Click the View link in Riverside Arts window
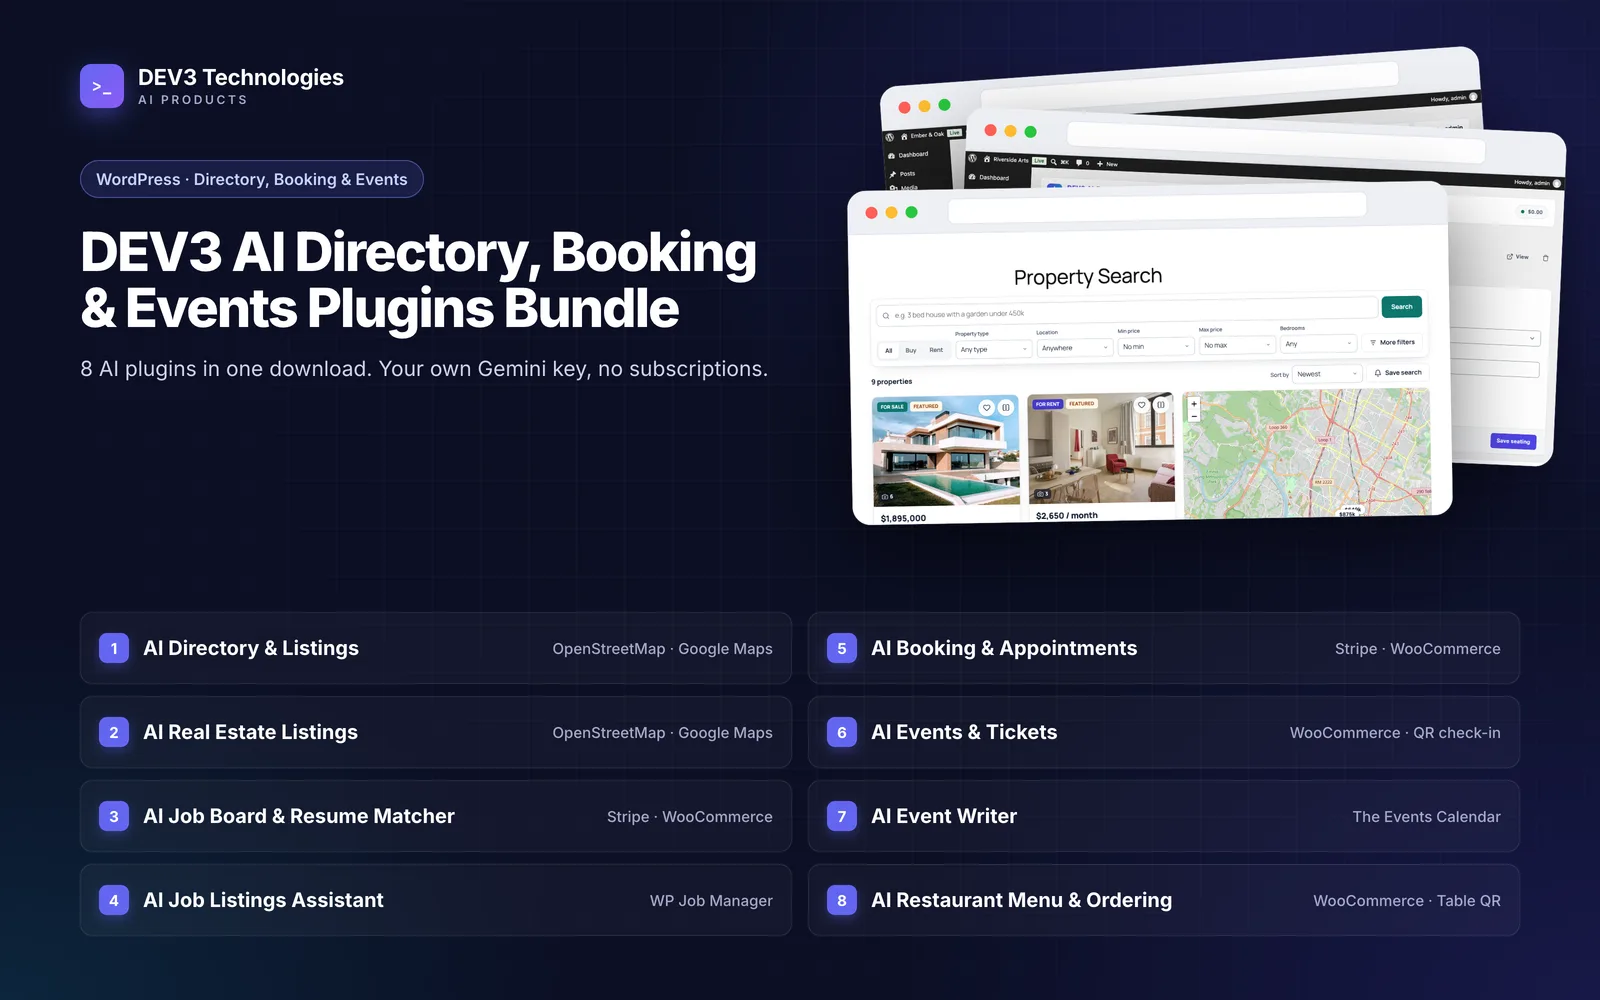This screenshot has width=1600, height=1000. 1517,257
